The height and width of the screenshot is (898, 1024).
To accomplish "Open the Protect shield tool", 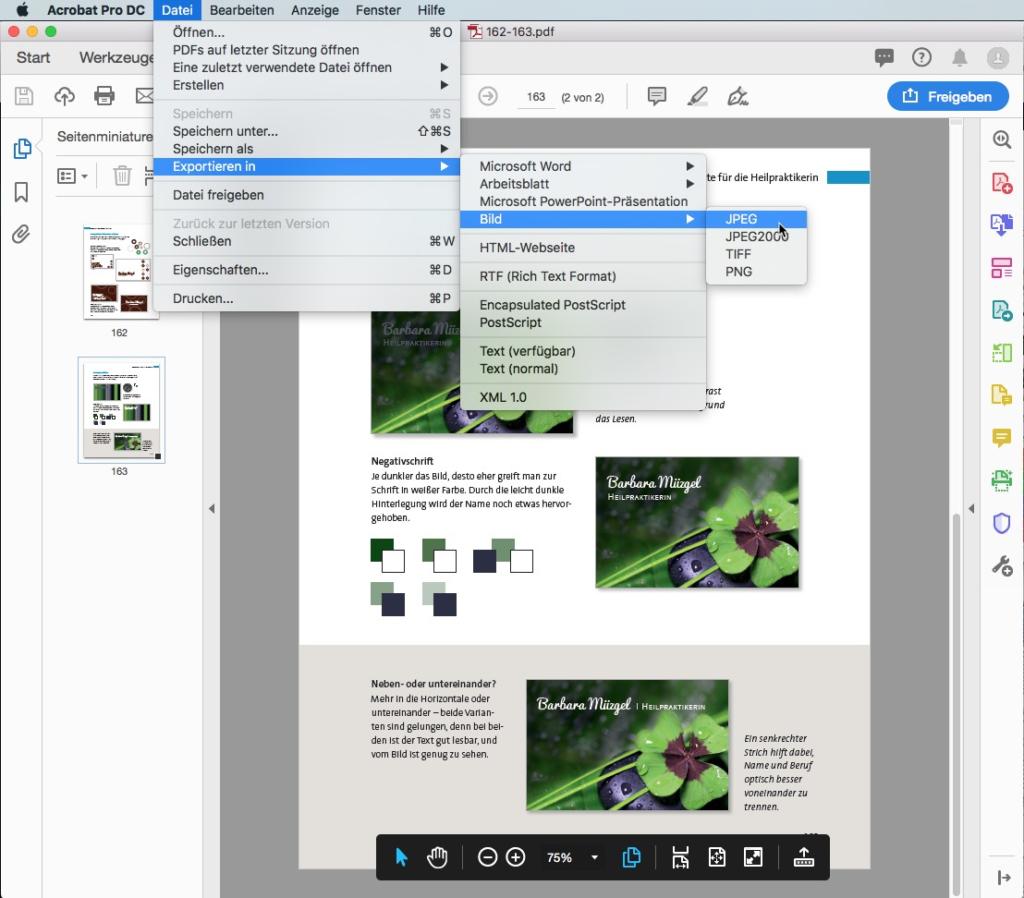I will click(1001, 523).
